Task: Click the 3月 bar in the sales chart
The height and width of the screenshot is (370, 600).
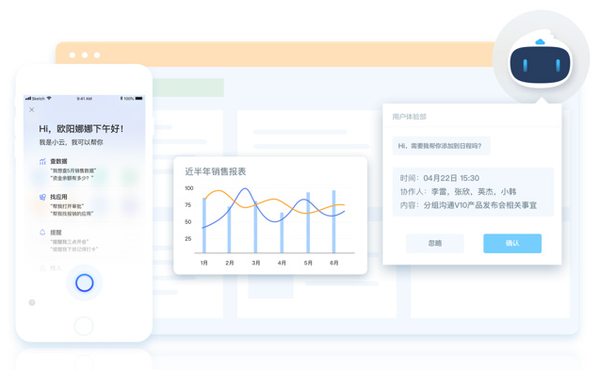Action: tap(256, 227)
